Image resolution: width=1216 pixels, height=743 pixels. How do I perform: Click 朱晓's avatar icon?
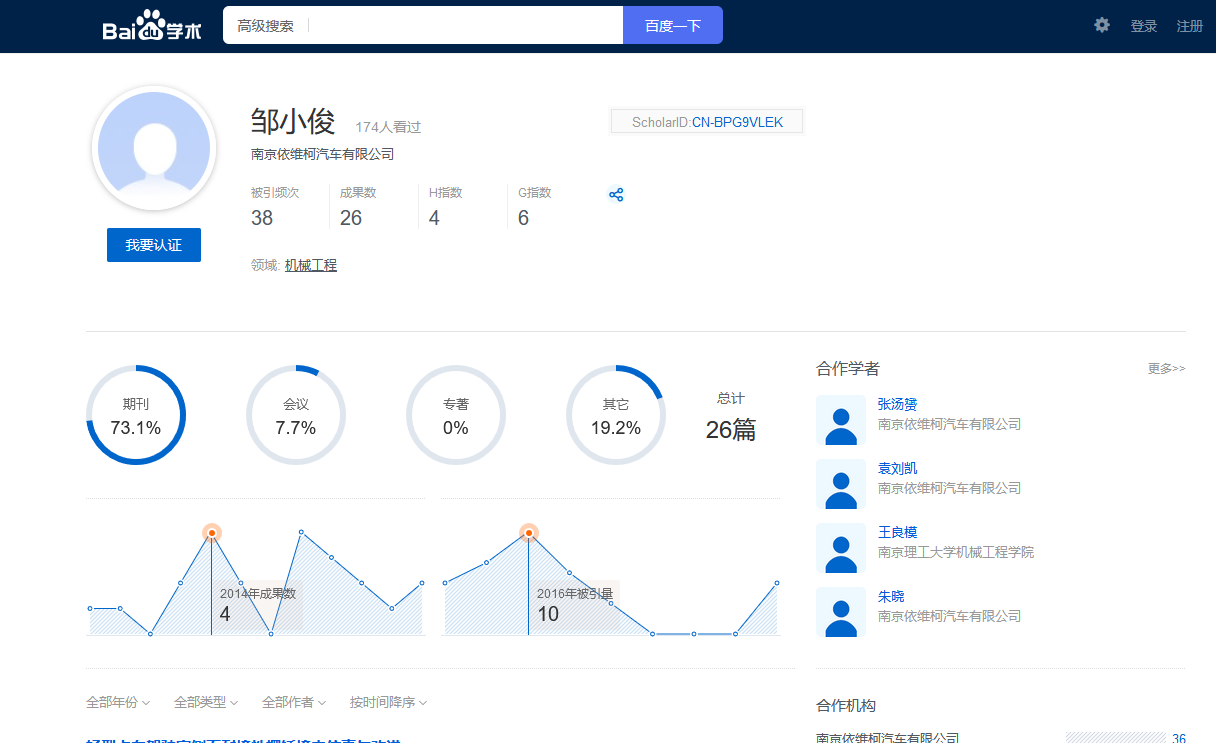(841, 613)
